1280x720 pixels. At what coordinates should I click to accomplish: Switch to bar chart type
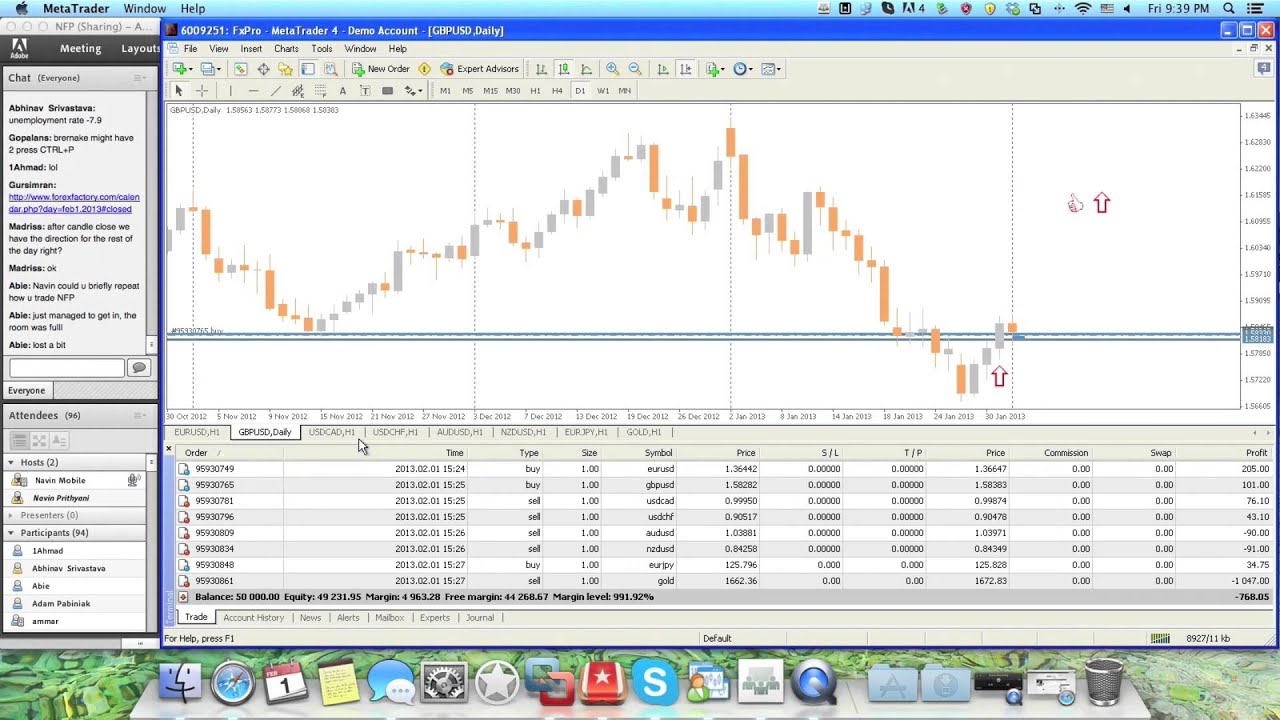[541, 69]
